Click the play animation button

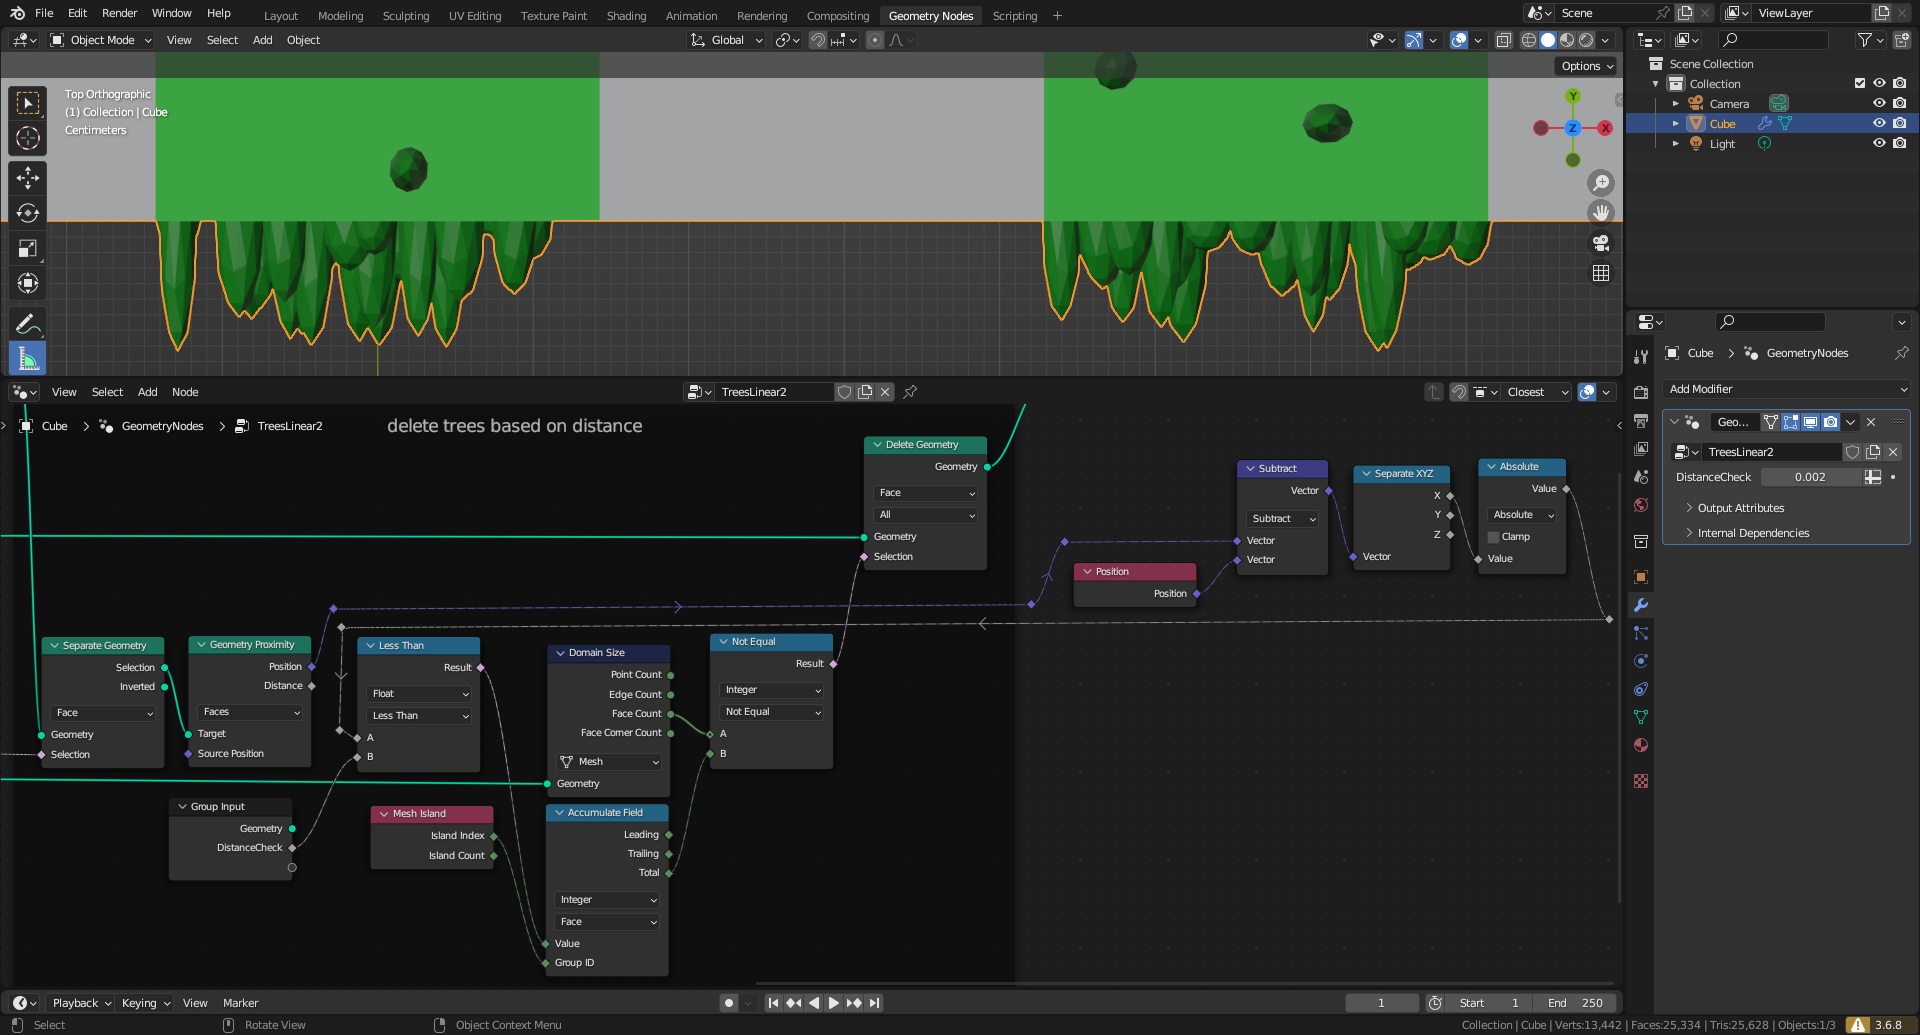click(833, 1003)
